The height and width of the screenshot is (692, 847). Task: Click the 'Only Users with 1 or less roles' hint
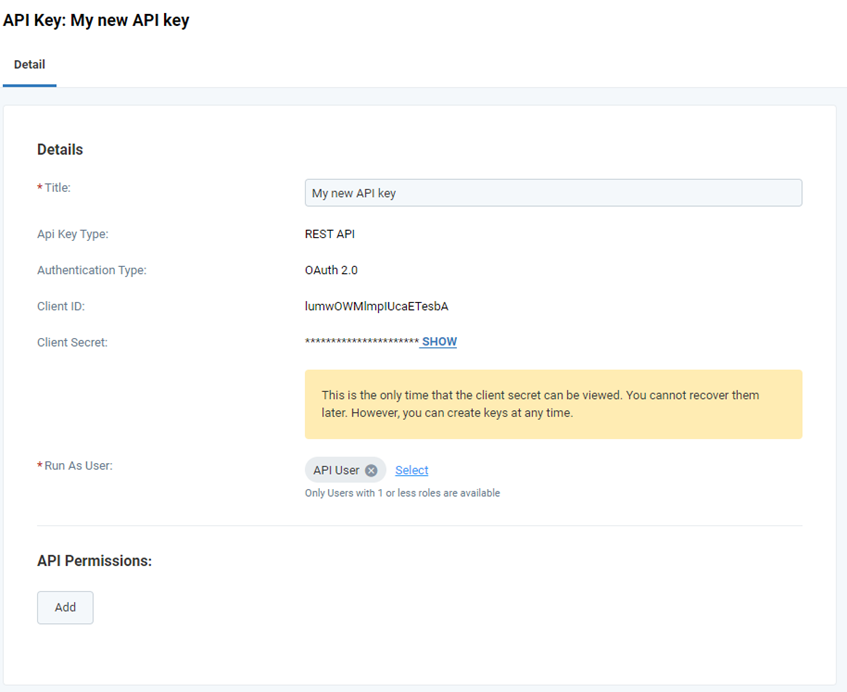[x=402, y=493]
